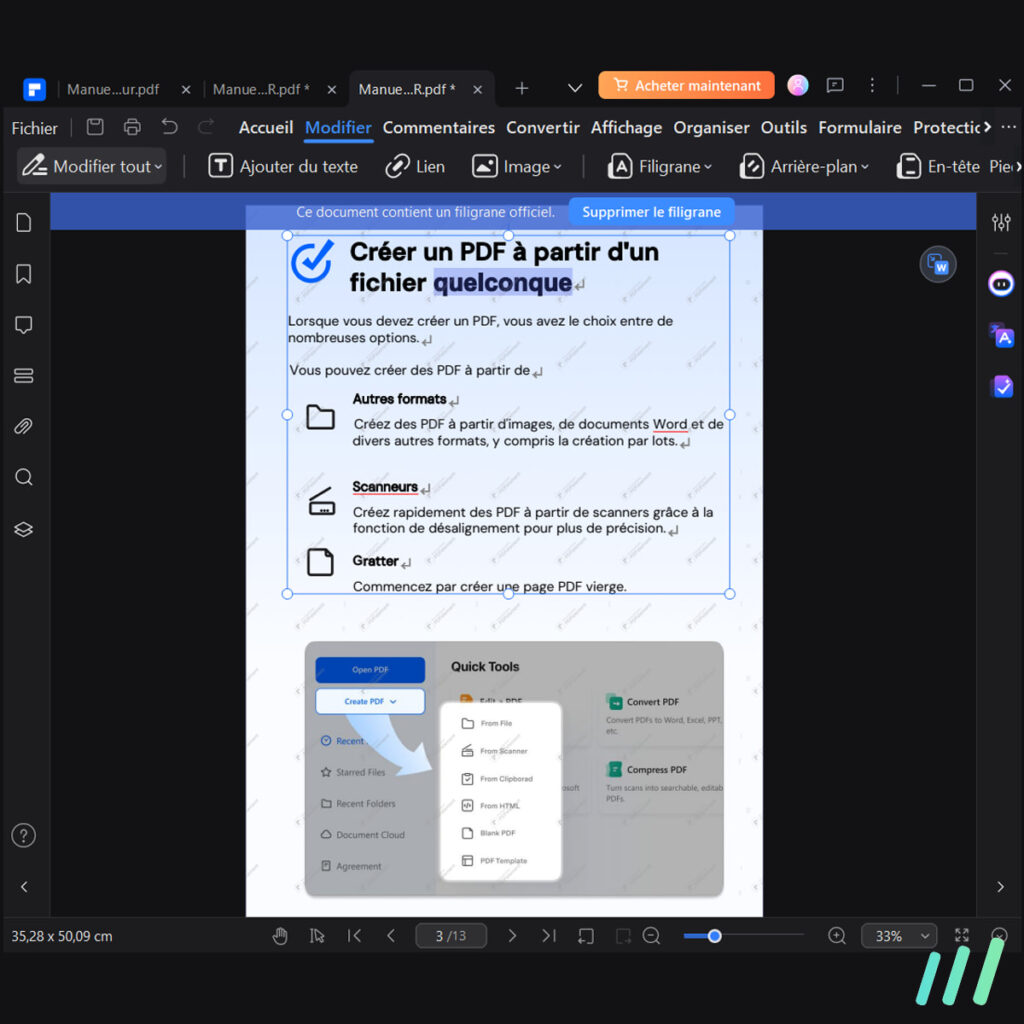Click Ajouter du texte
The image size is (1024, 1024).
(283, 167)
